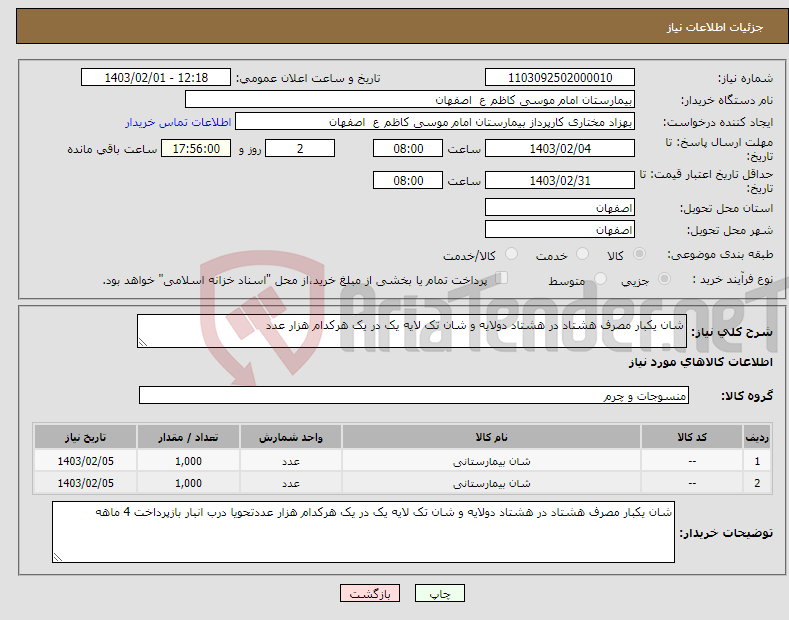This screenshot has height=620, width=789.
Task: Click the remaining time field 17:56:00
Action: pyautogui.click(x=196, y=148)
